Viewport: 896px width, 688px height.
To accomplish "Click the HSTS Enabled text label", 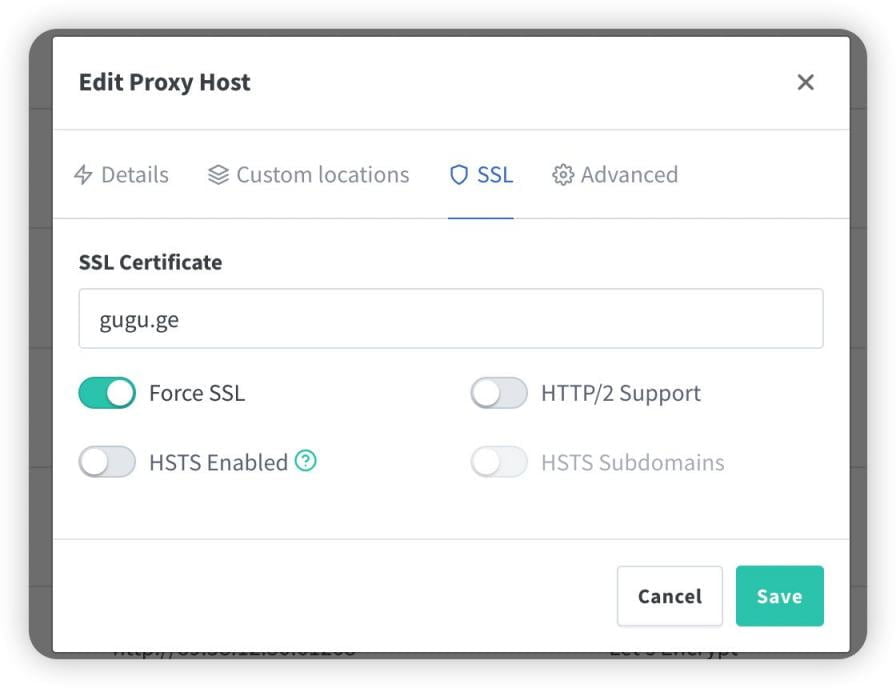I will pyautogui.click(x=218, y=462).
